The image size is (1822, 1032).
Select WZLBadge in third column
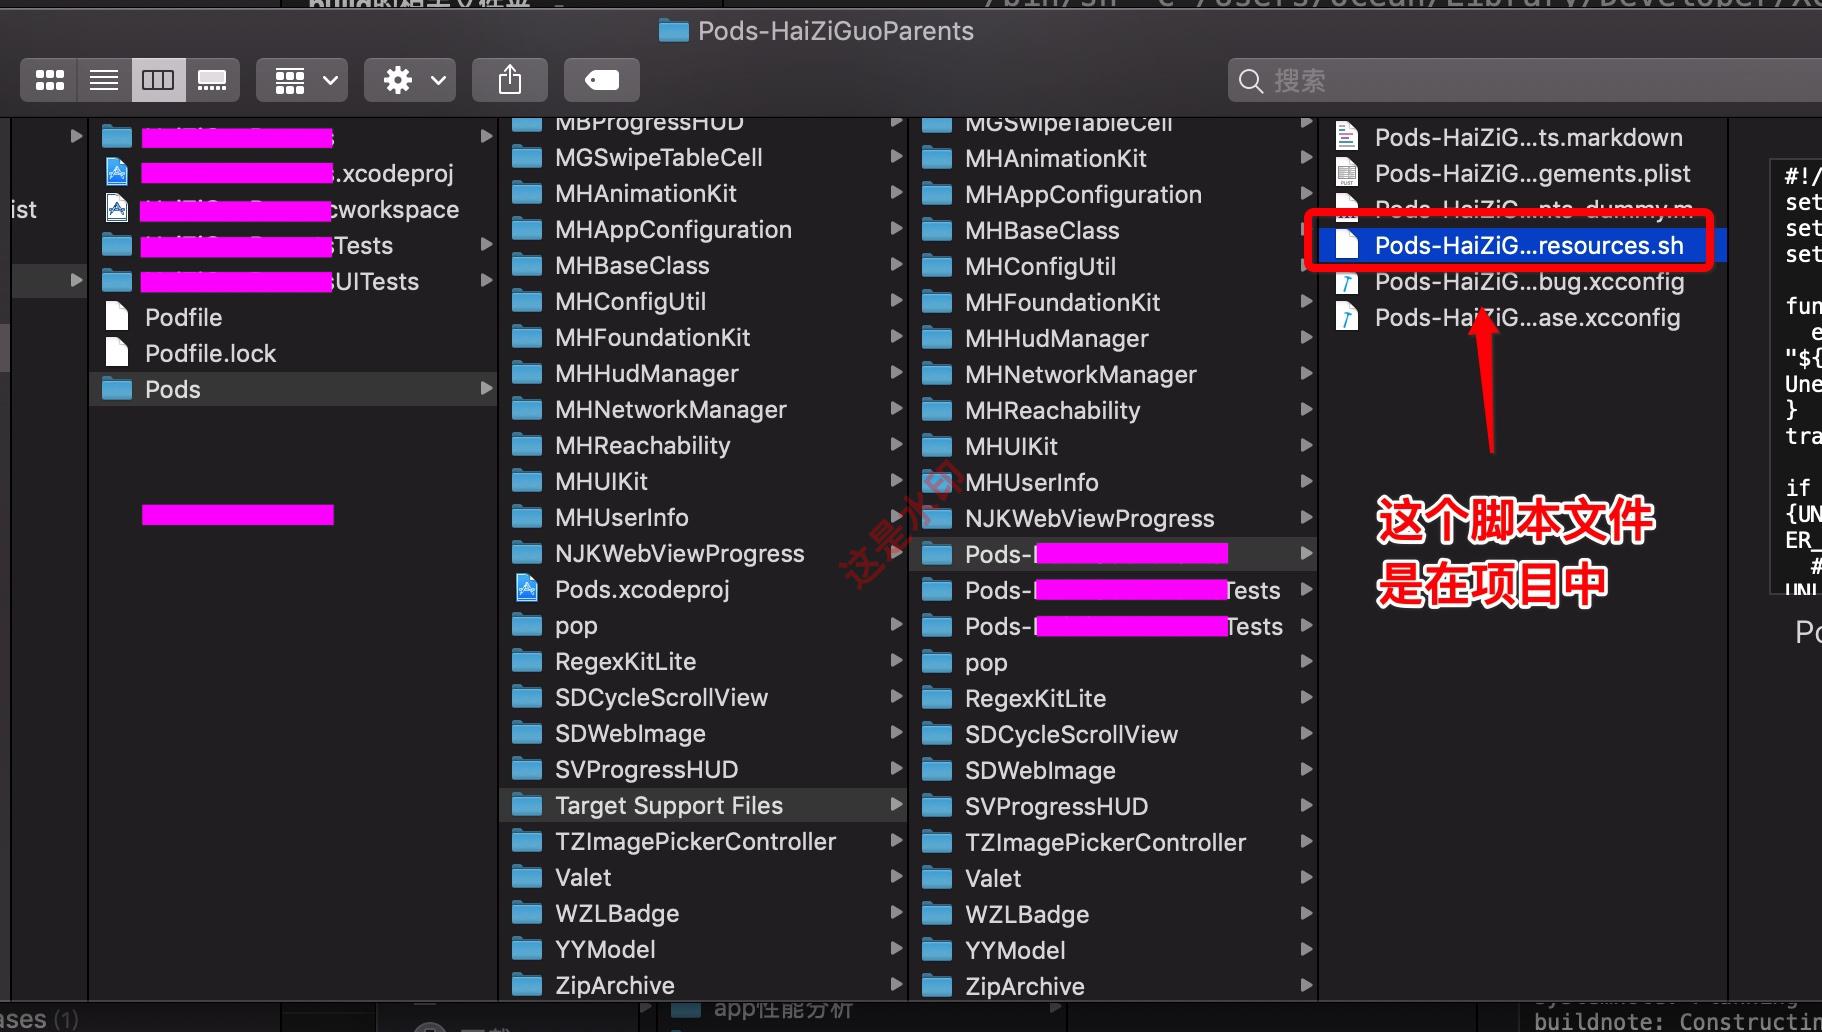[1114, 914]
